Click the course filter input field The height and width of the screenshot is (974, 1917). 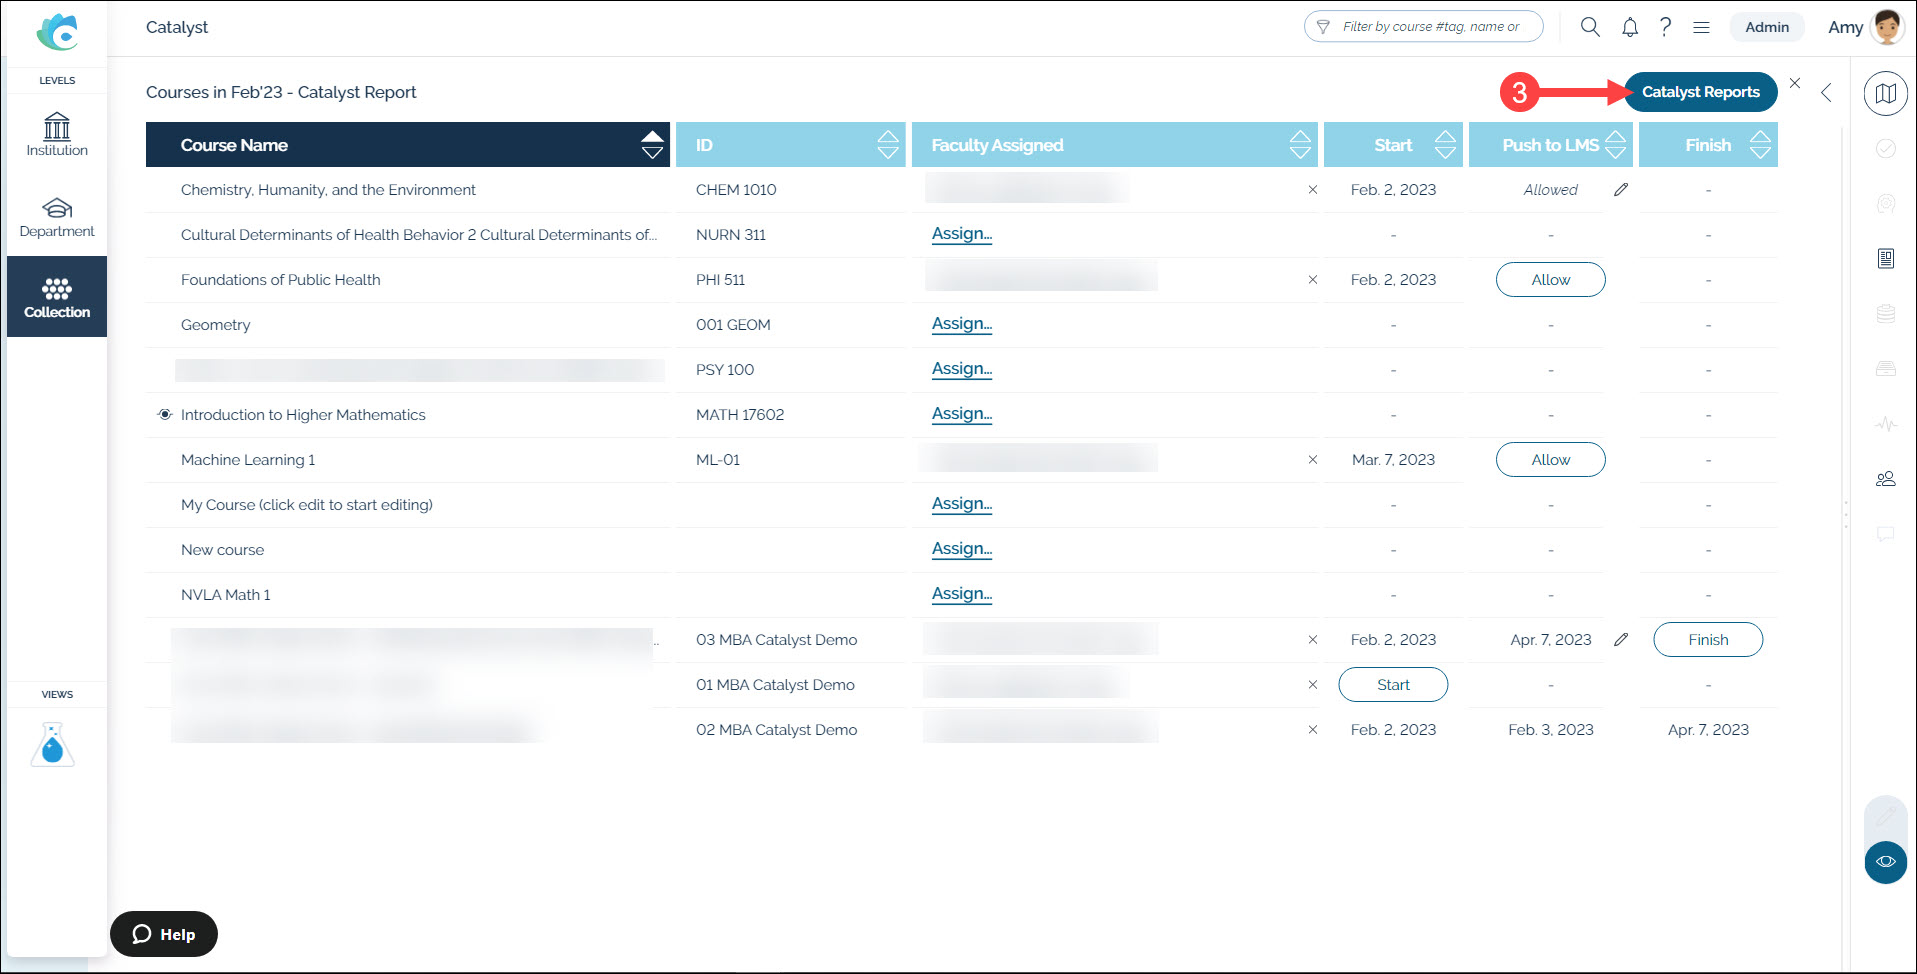tap(1423, 27)
